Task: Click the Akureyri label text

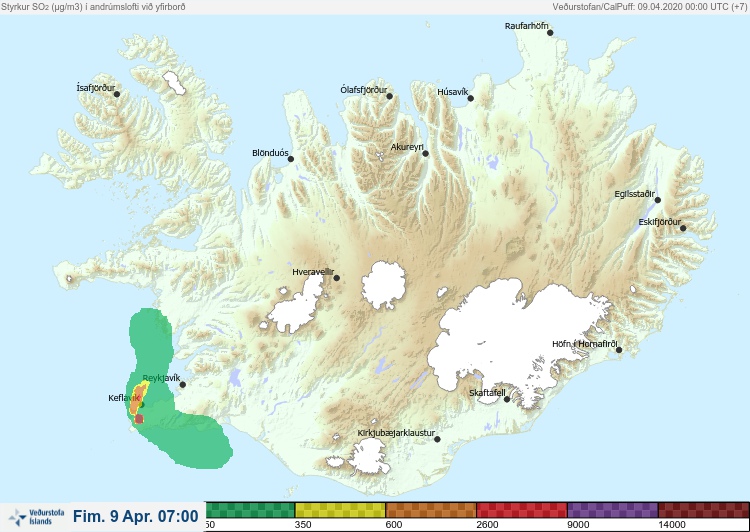Action: [x=407, y=147]
